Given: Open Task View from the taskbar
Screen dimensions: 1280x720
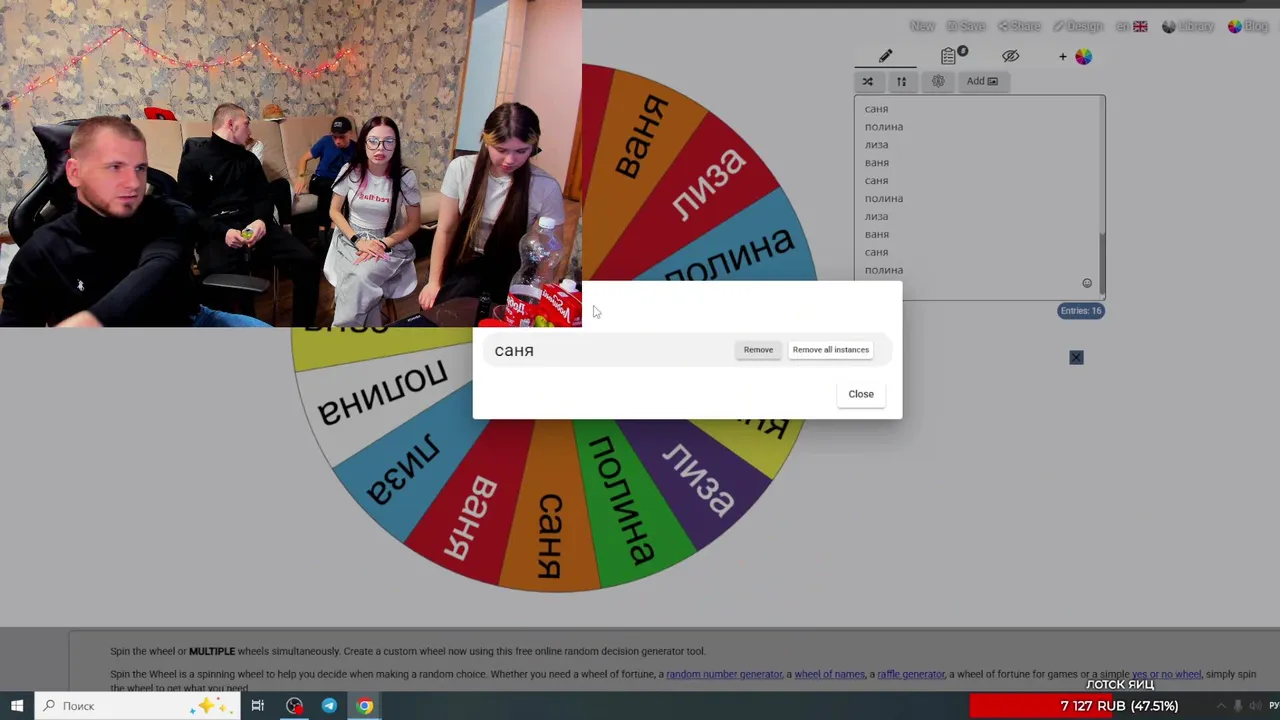Looking at the screenshot, I should pyautogui.click(x=258, y=706).
